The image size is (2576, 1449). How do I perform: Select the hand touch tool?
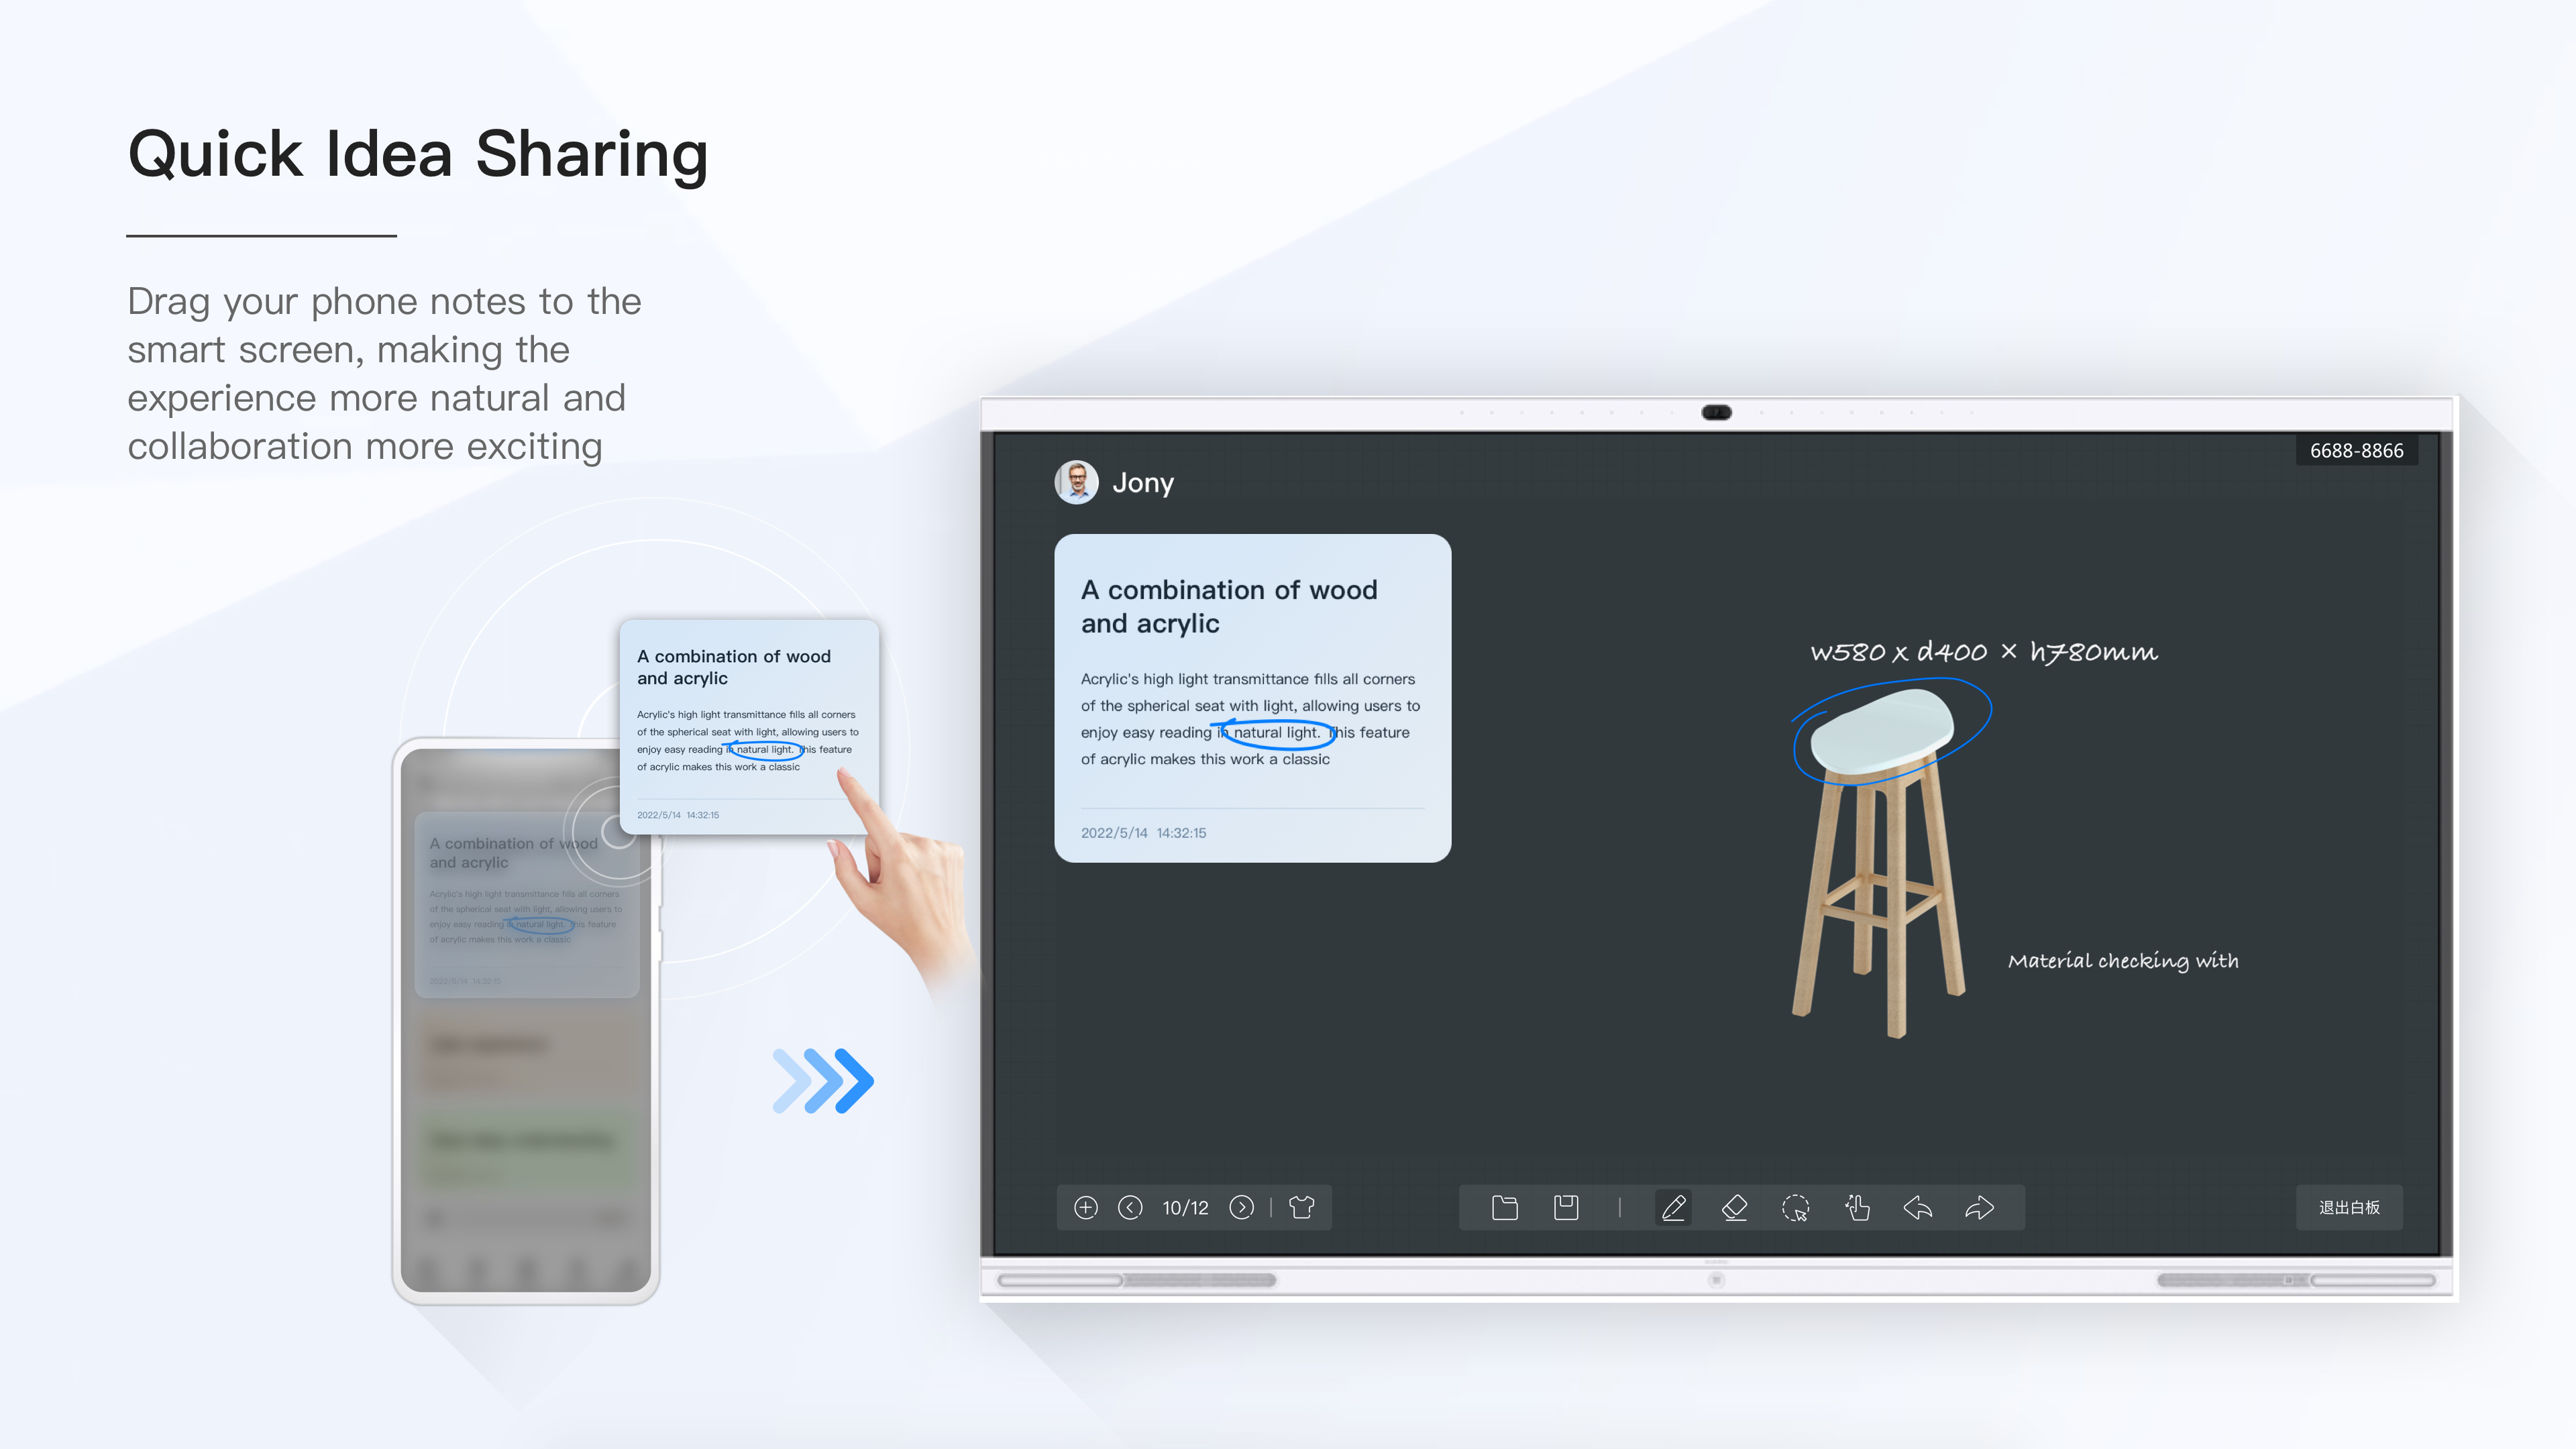1857,1207
